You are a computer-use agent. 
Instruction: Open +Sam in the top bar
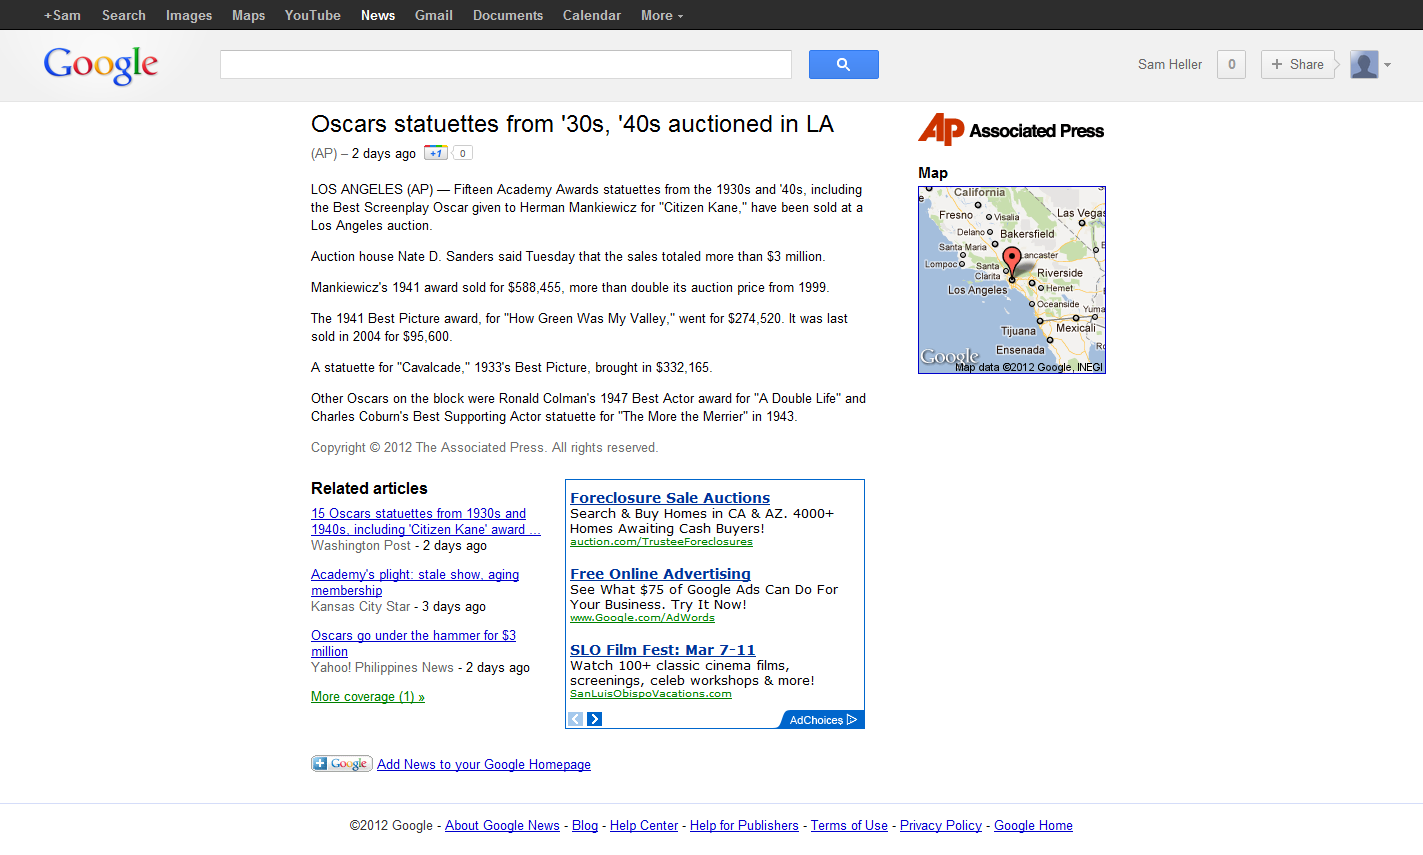click(x=62, y=15)
